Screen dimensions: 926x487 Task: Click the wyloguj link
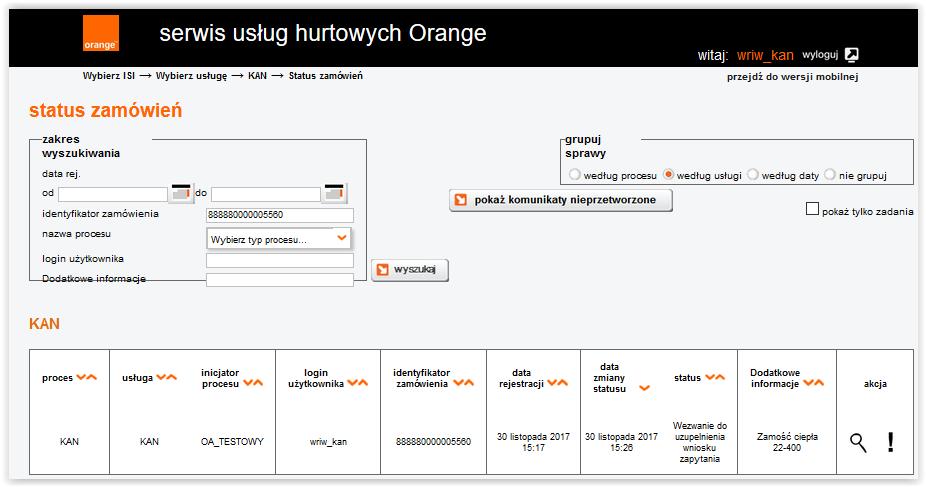coord(820,55)
